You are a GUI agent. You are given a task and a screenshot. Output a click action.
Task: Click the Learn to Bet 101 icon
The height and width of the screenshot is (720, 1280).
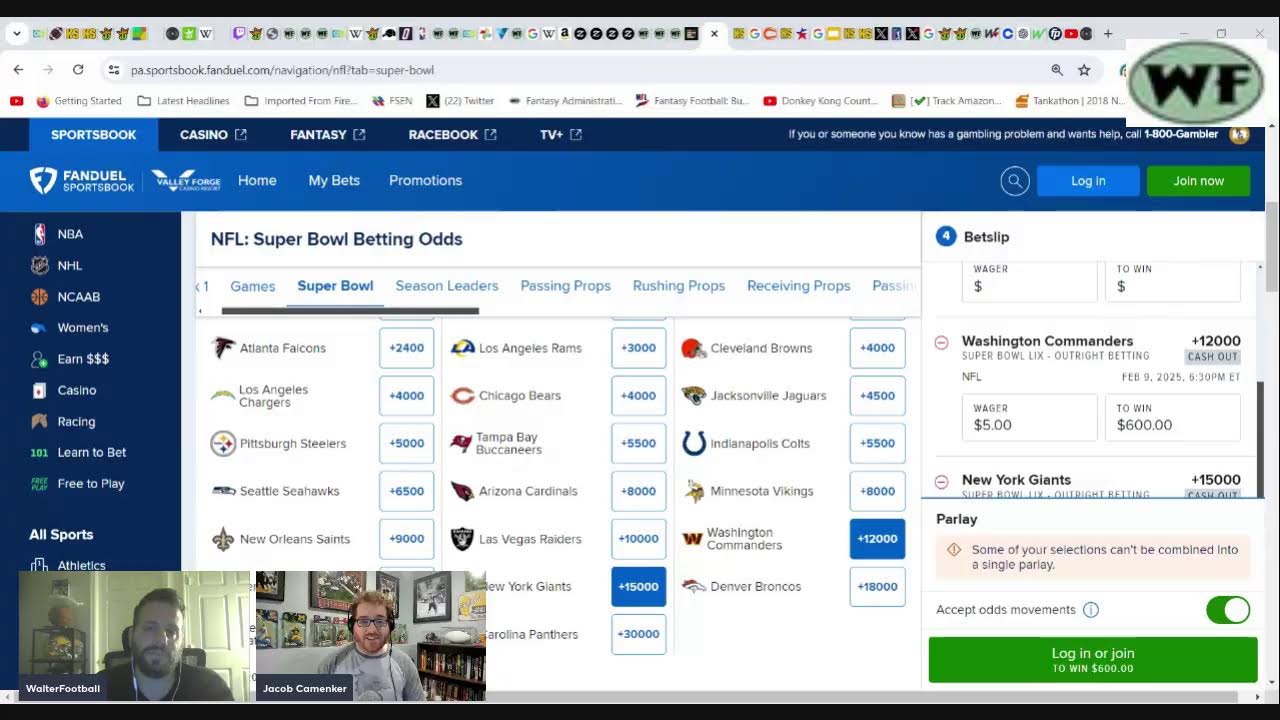tap(39, 452)
